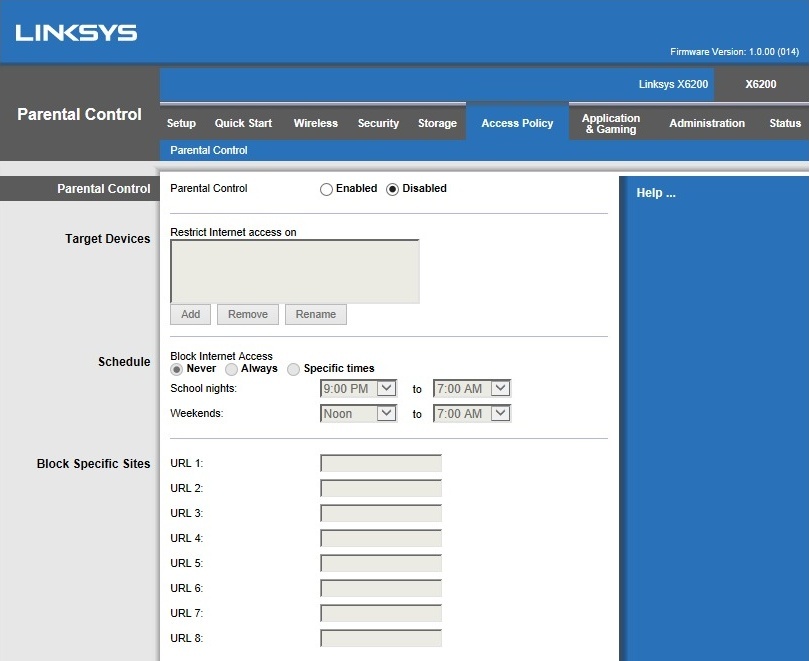Choose Specific times for blocking
Viewport: 809px width, 661px height.
(x=292, y=368)
